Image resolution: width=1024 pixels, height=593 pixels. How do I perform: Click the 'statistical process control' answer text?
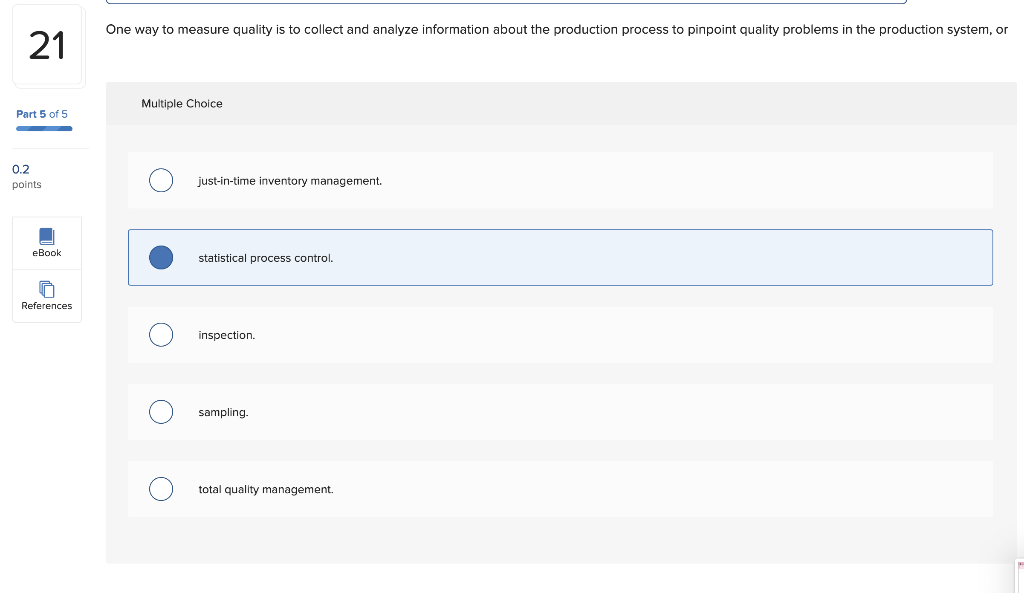coord(266,258)
